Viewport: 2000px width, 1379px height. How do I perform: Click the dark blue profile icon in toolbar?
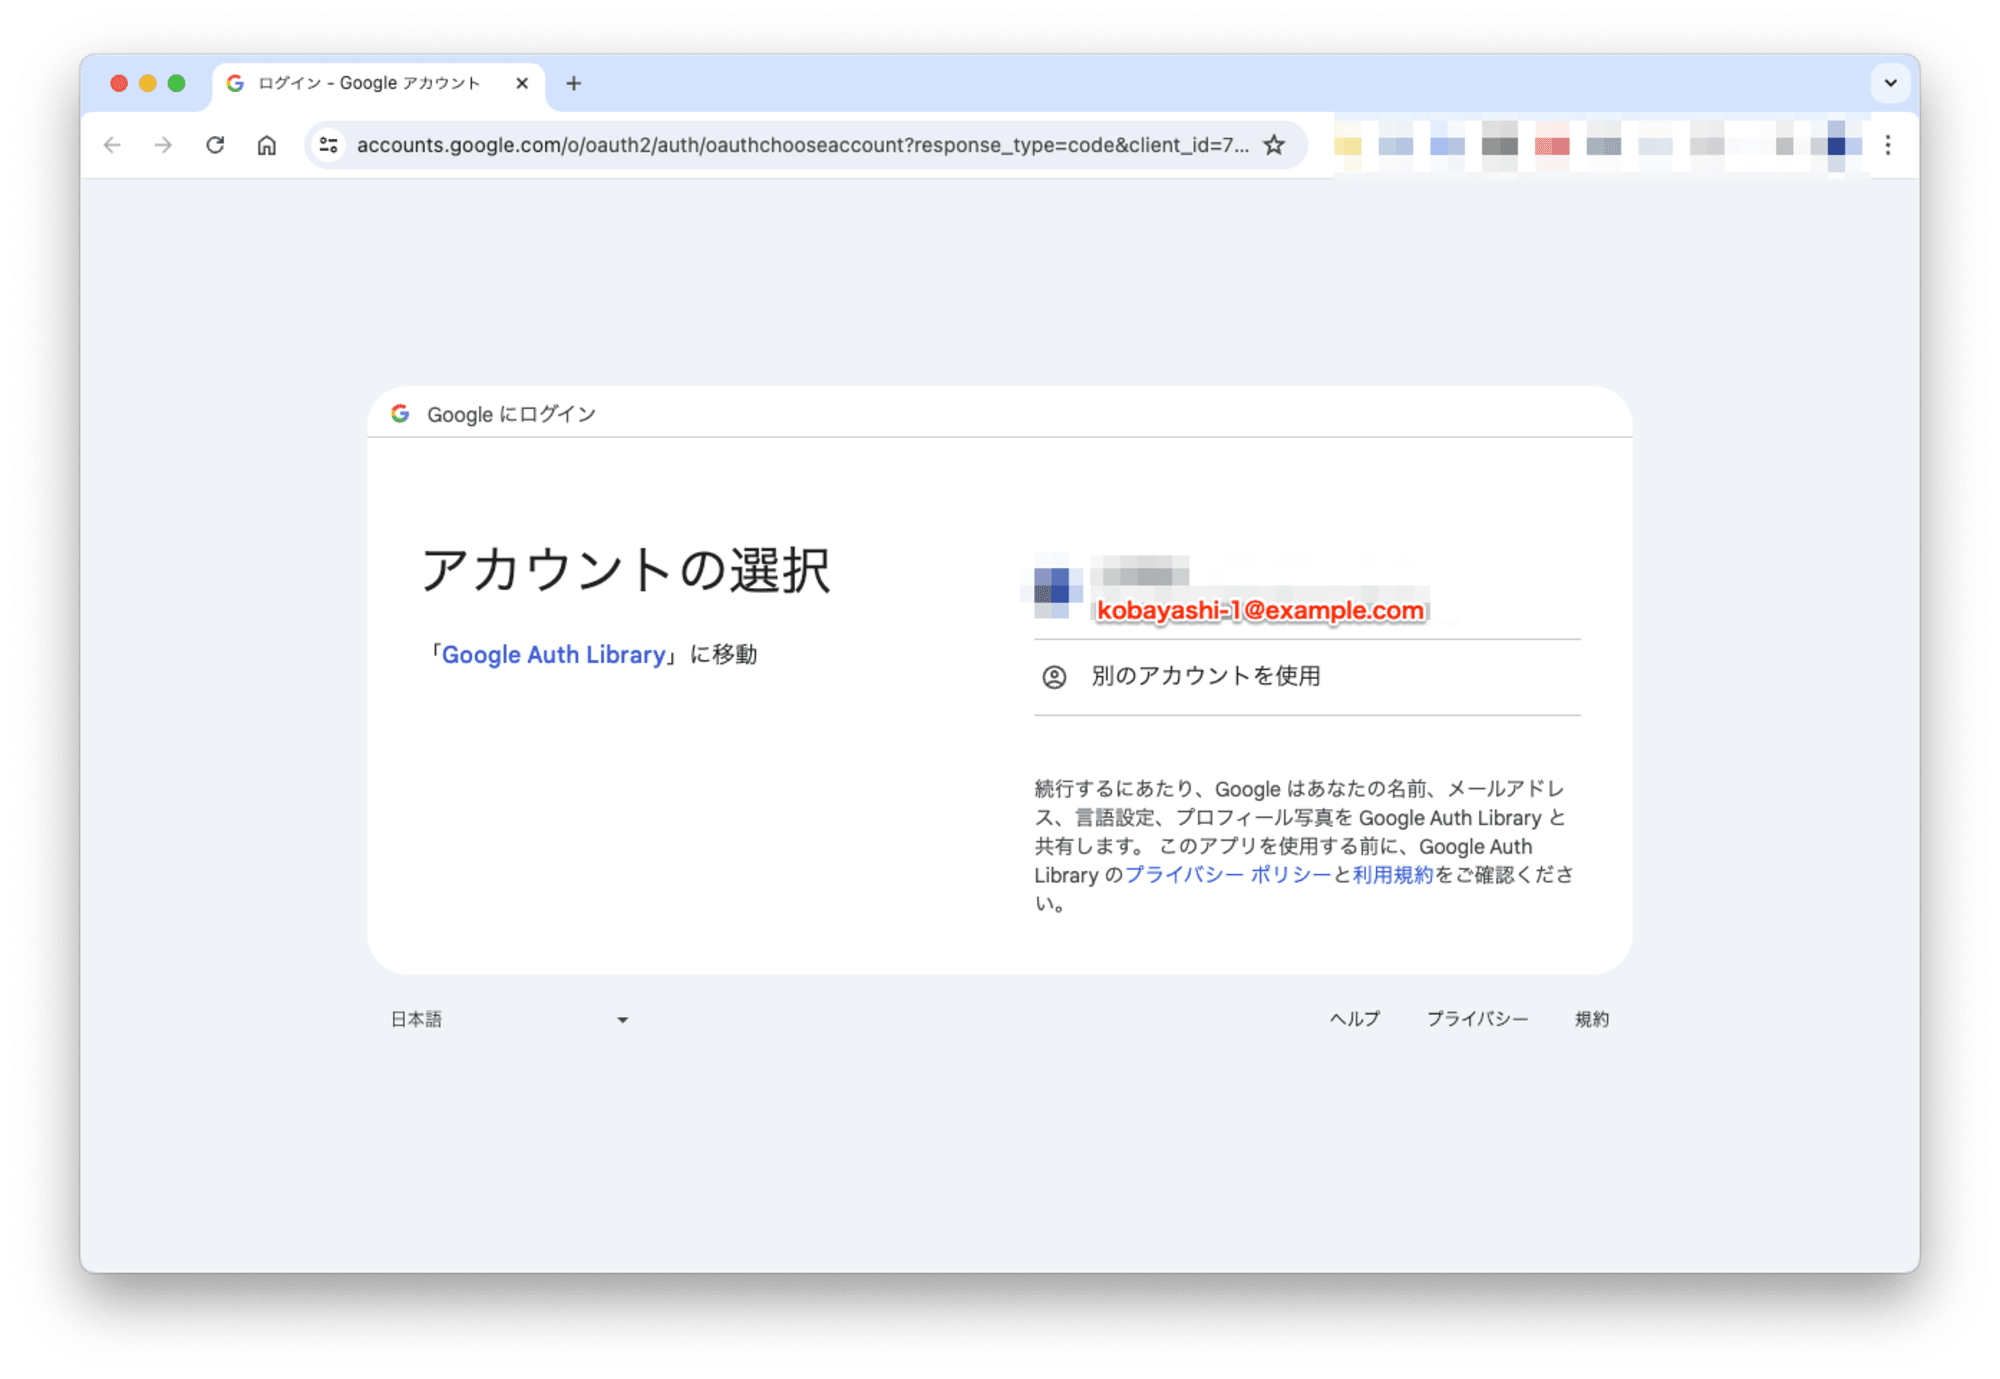[x=1836, y=146]
